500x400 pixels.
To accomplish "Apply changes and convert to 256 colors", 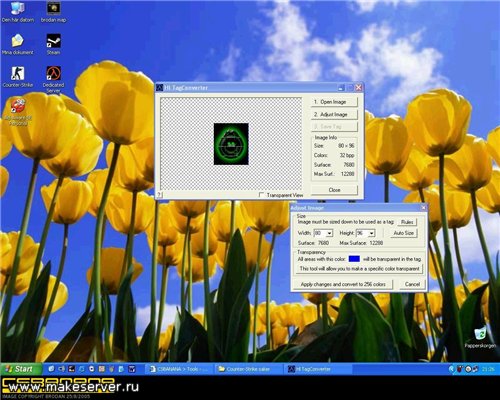I will (343, 284).
